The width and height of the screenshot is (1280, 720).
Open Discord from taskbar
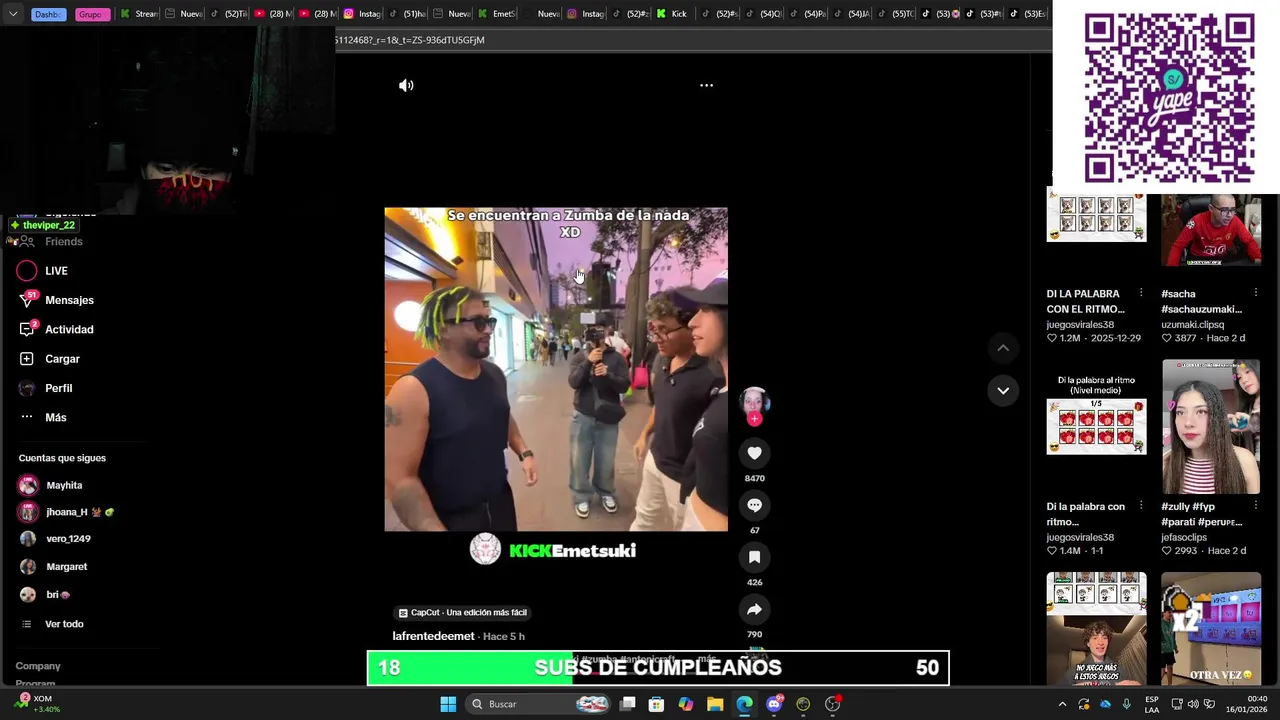tap(774, 704)
